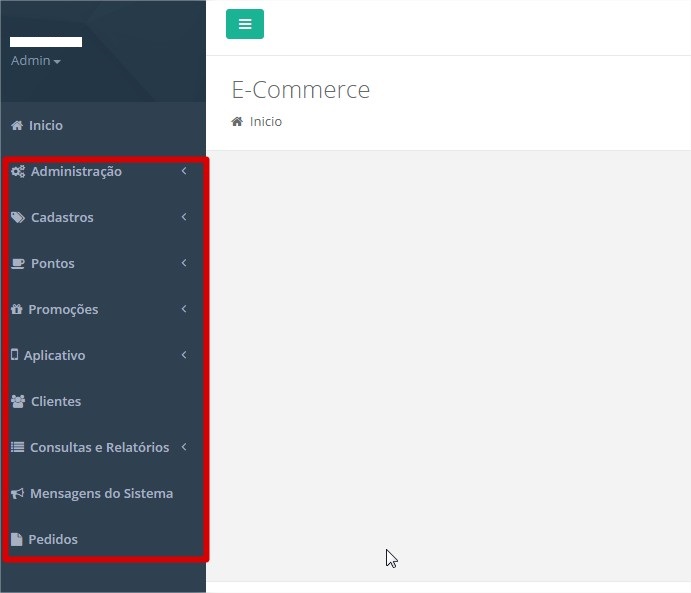Click the green hamburger menu button

(x=245, y=25)
